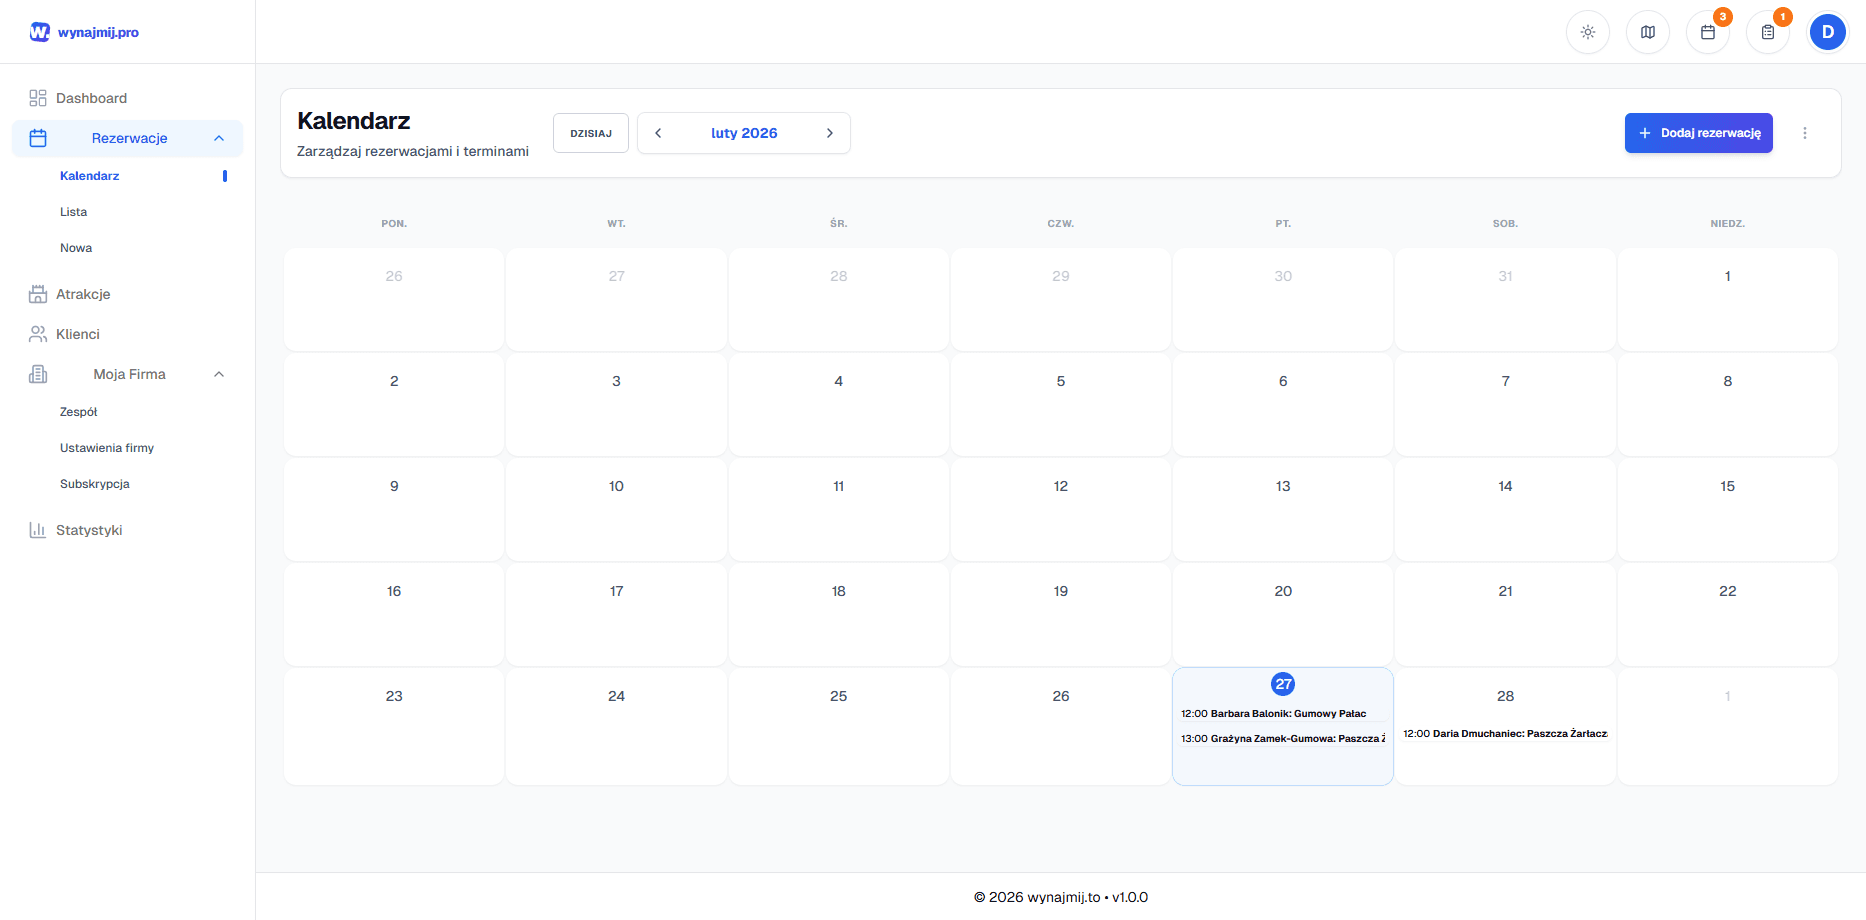Go to next month arrow
This screenshot has height=920, width=1866.
coord(829,133)
